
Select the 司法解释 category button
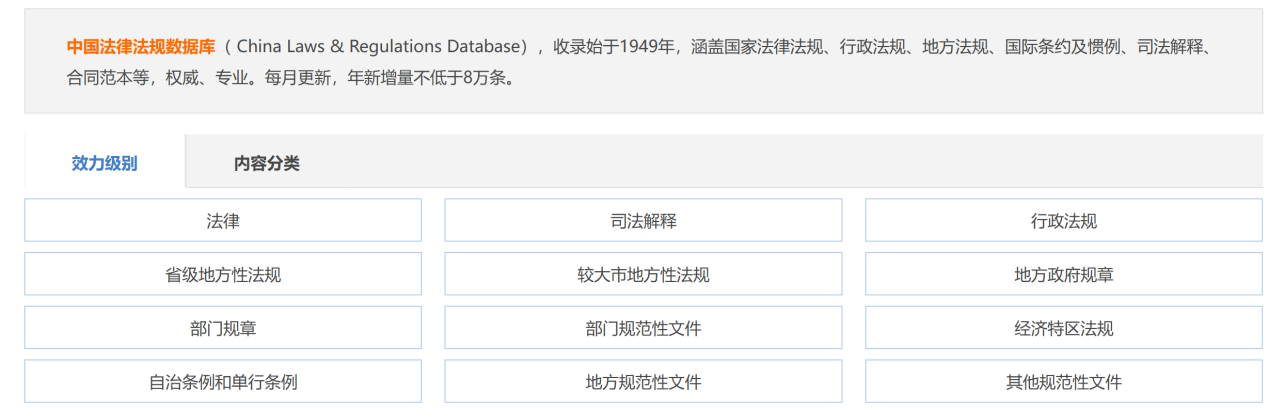[x=643, y=221]
